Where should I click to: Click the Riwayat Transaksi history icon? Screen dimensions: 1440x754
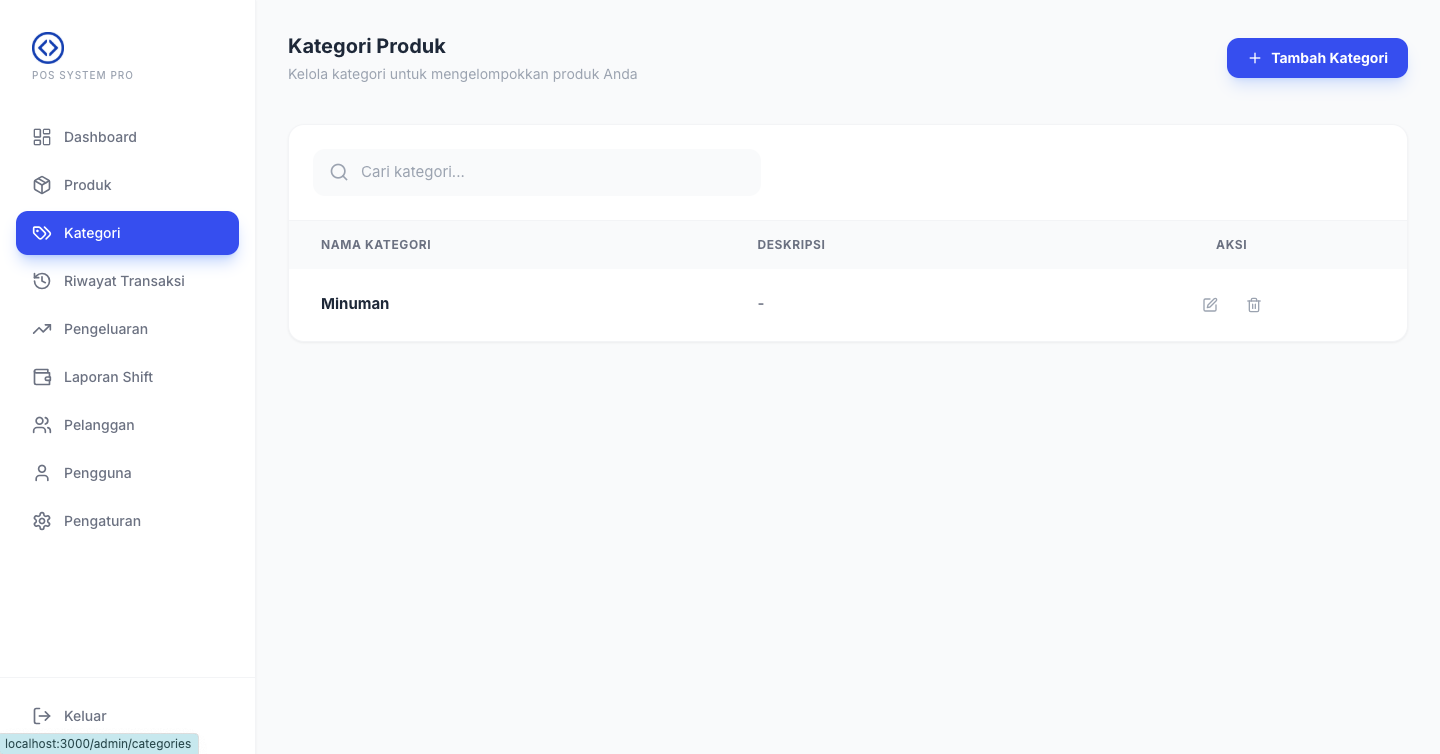point(42,281)
